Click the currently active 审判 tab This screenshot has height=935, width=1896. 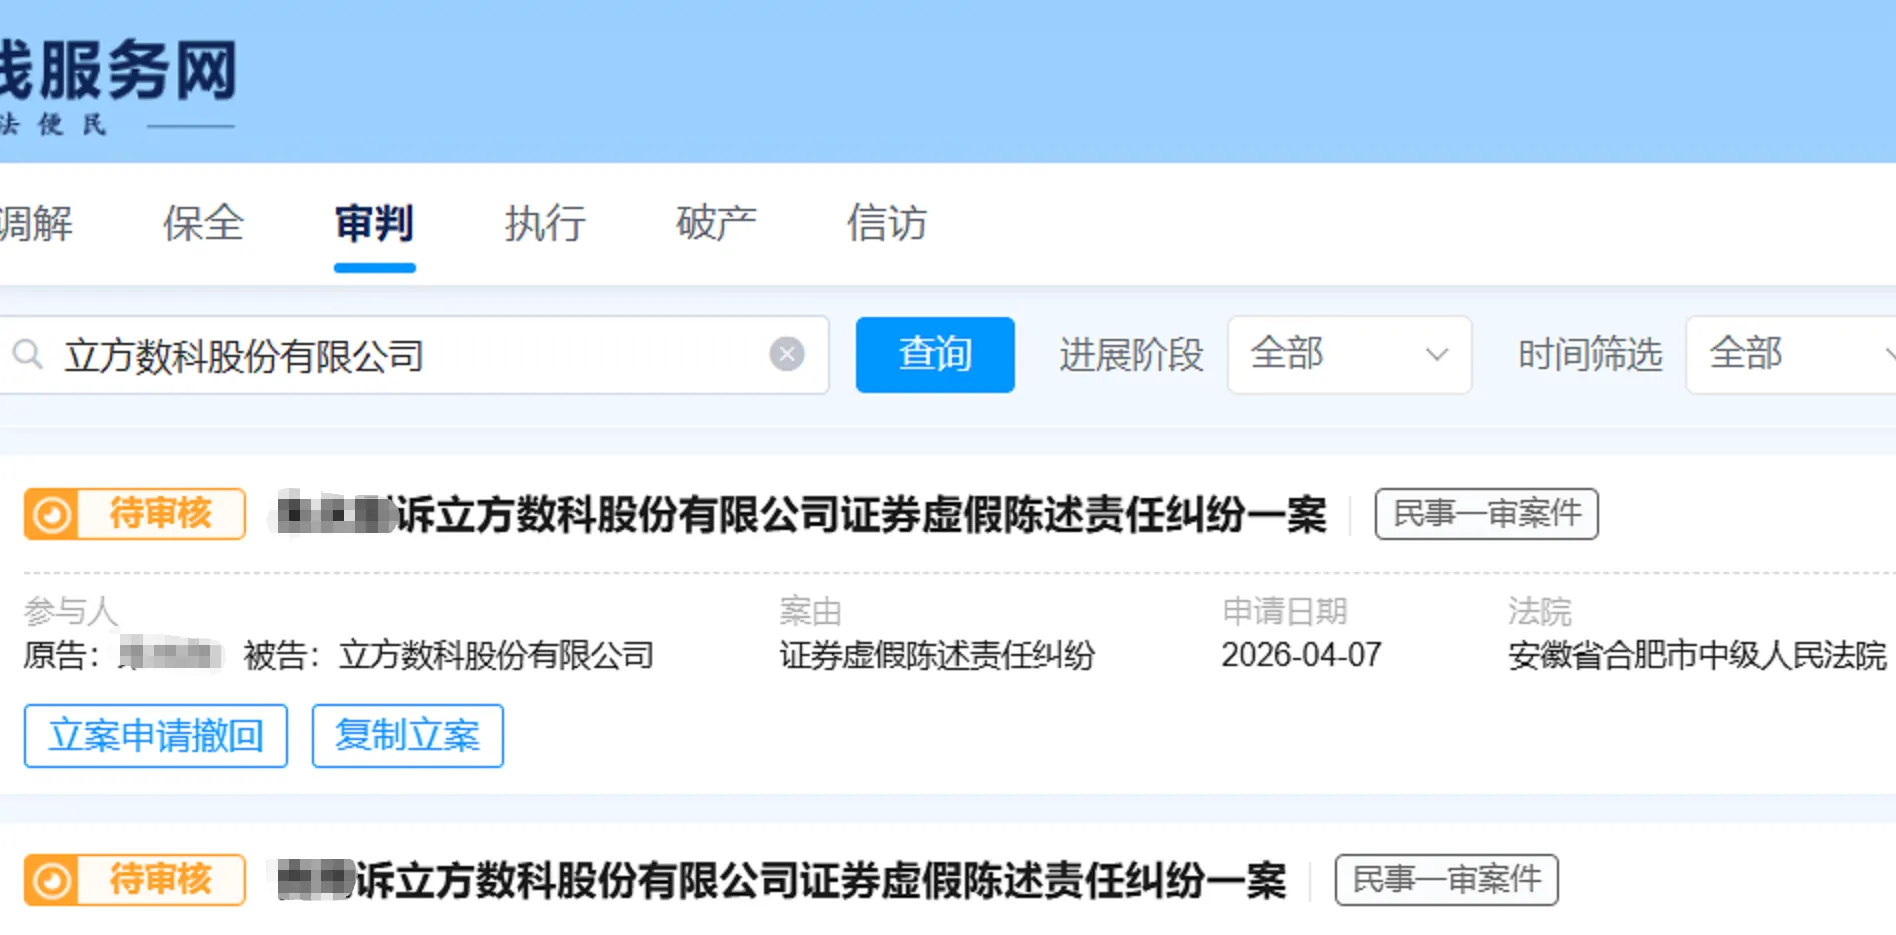click(x=374, y=224)
